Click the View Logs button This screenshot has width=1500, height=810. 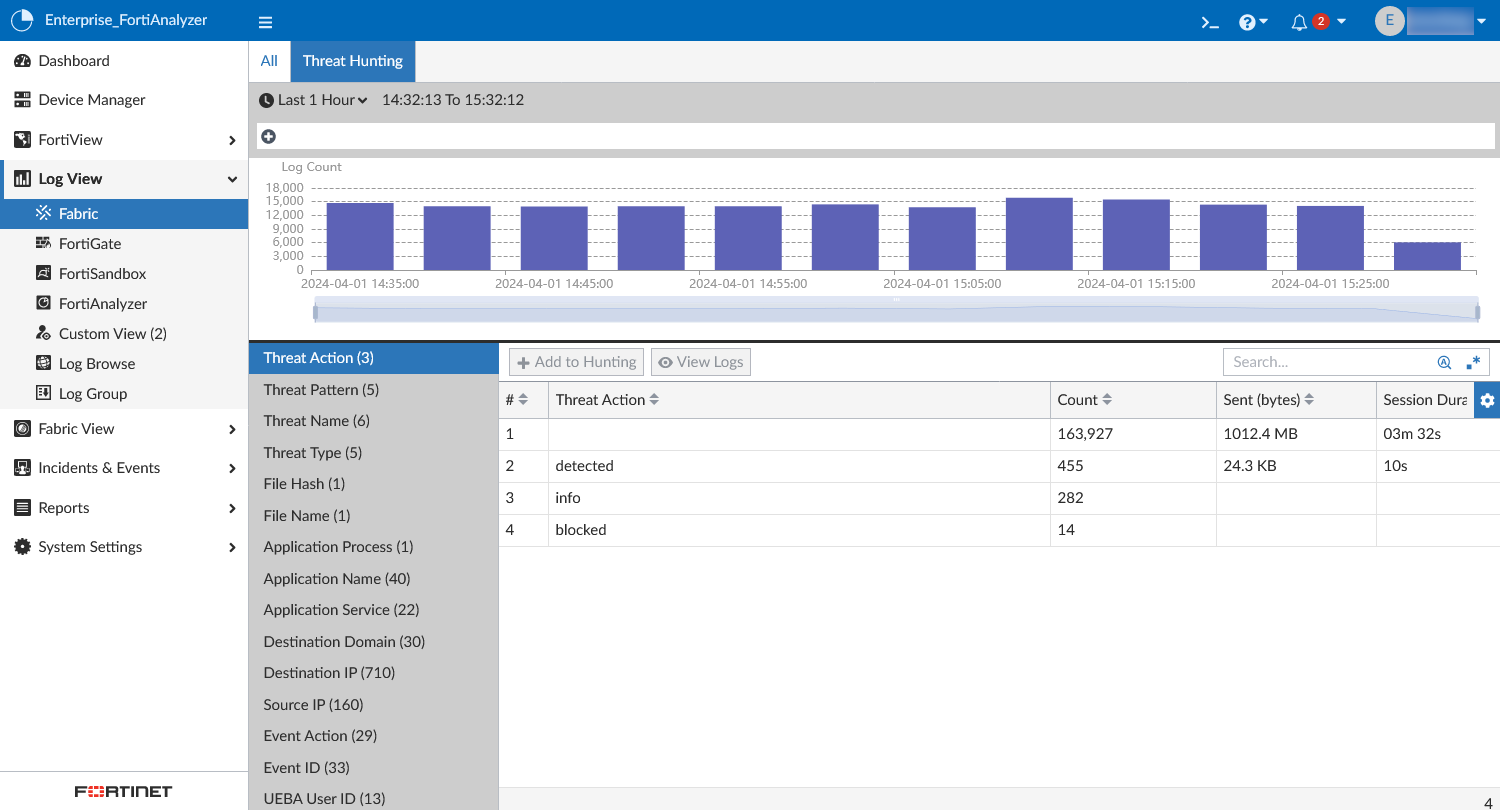tap(700, 362)
